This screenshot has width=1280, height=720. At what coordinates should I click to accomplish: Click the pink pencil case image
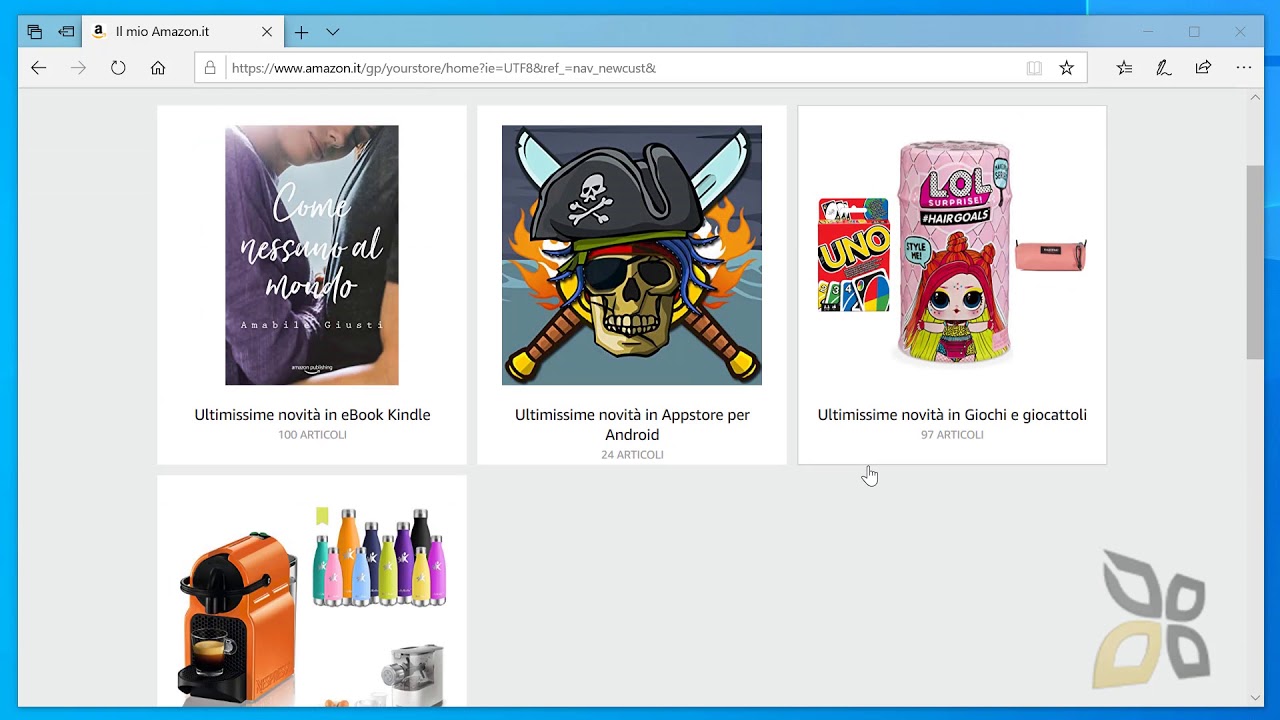(x=1051, y=255)
